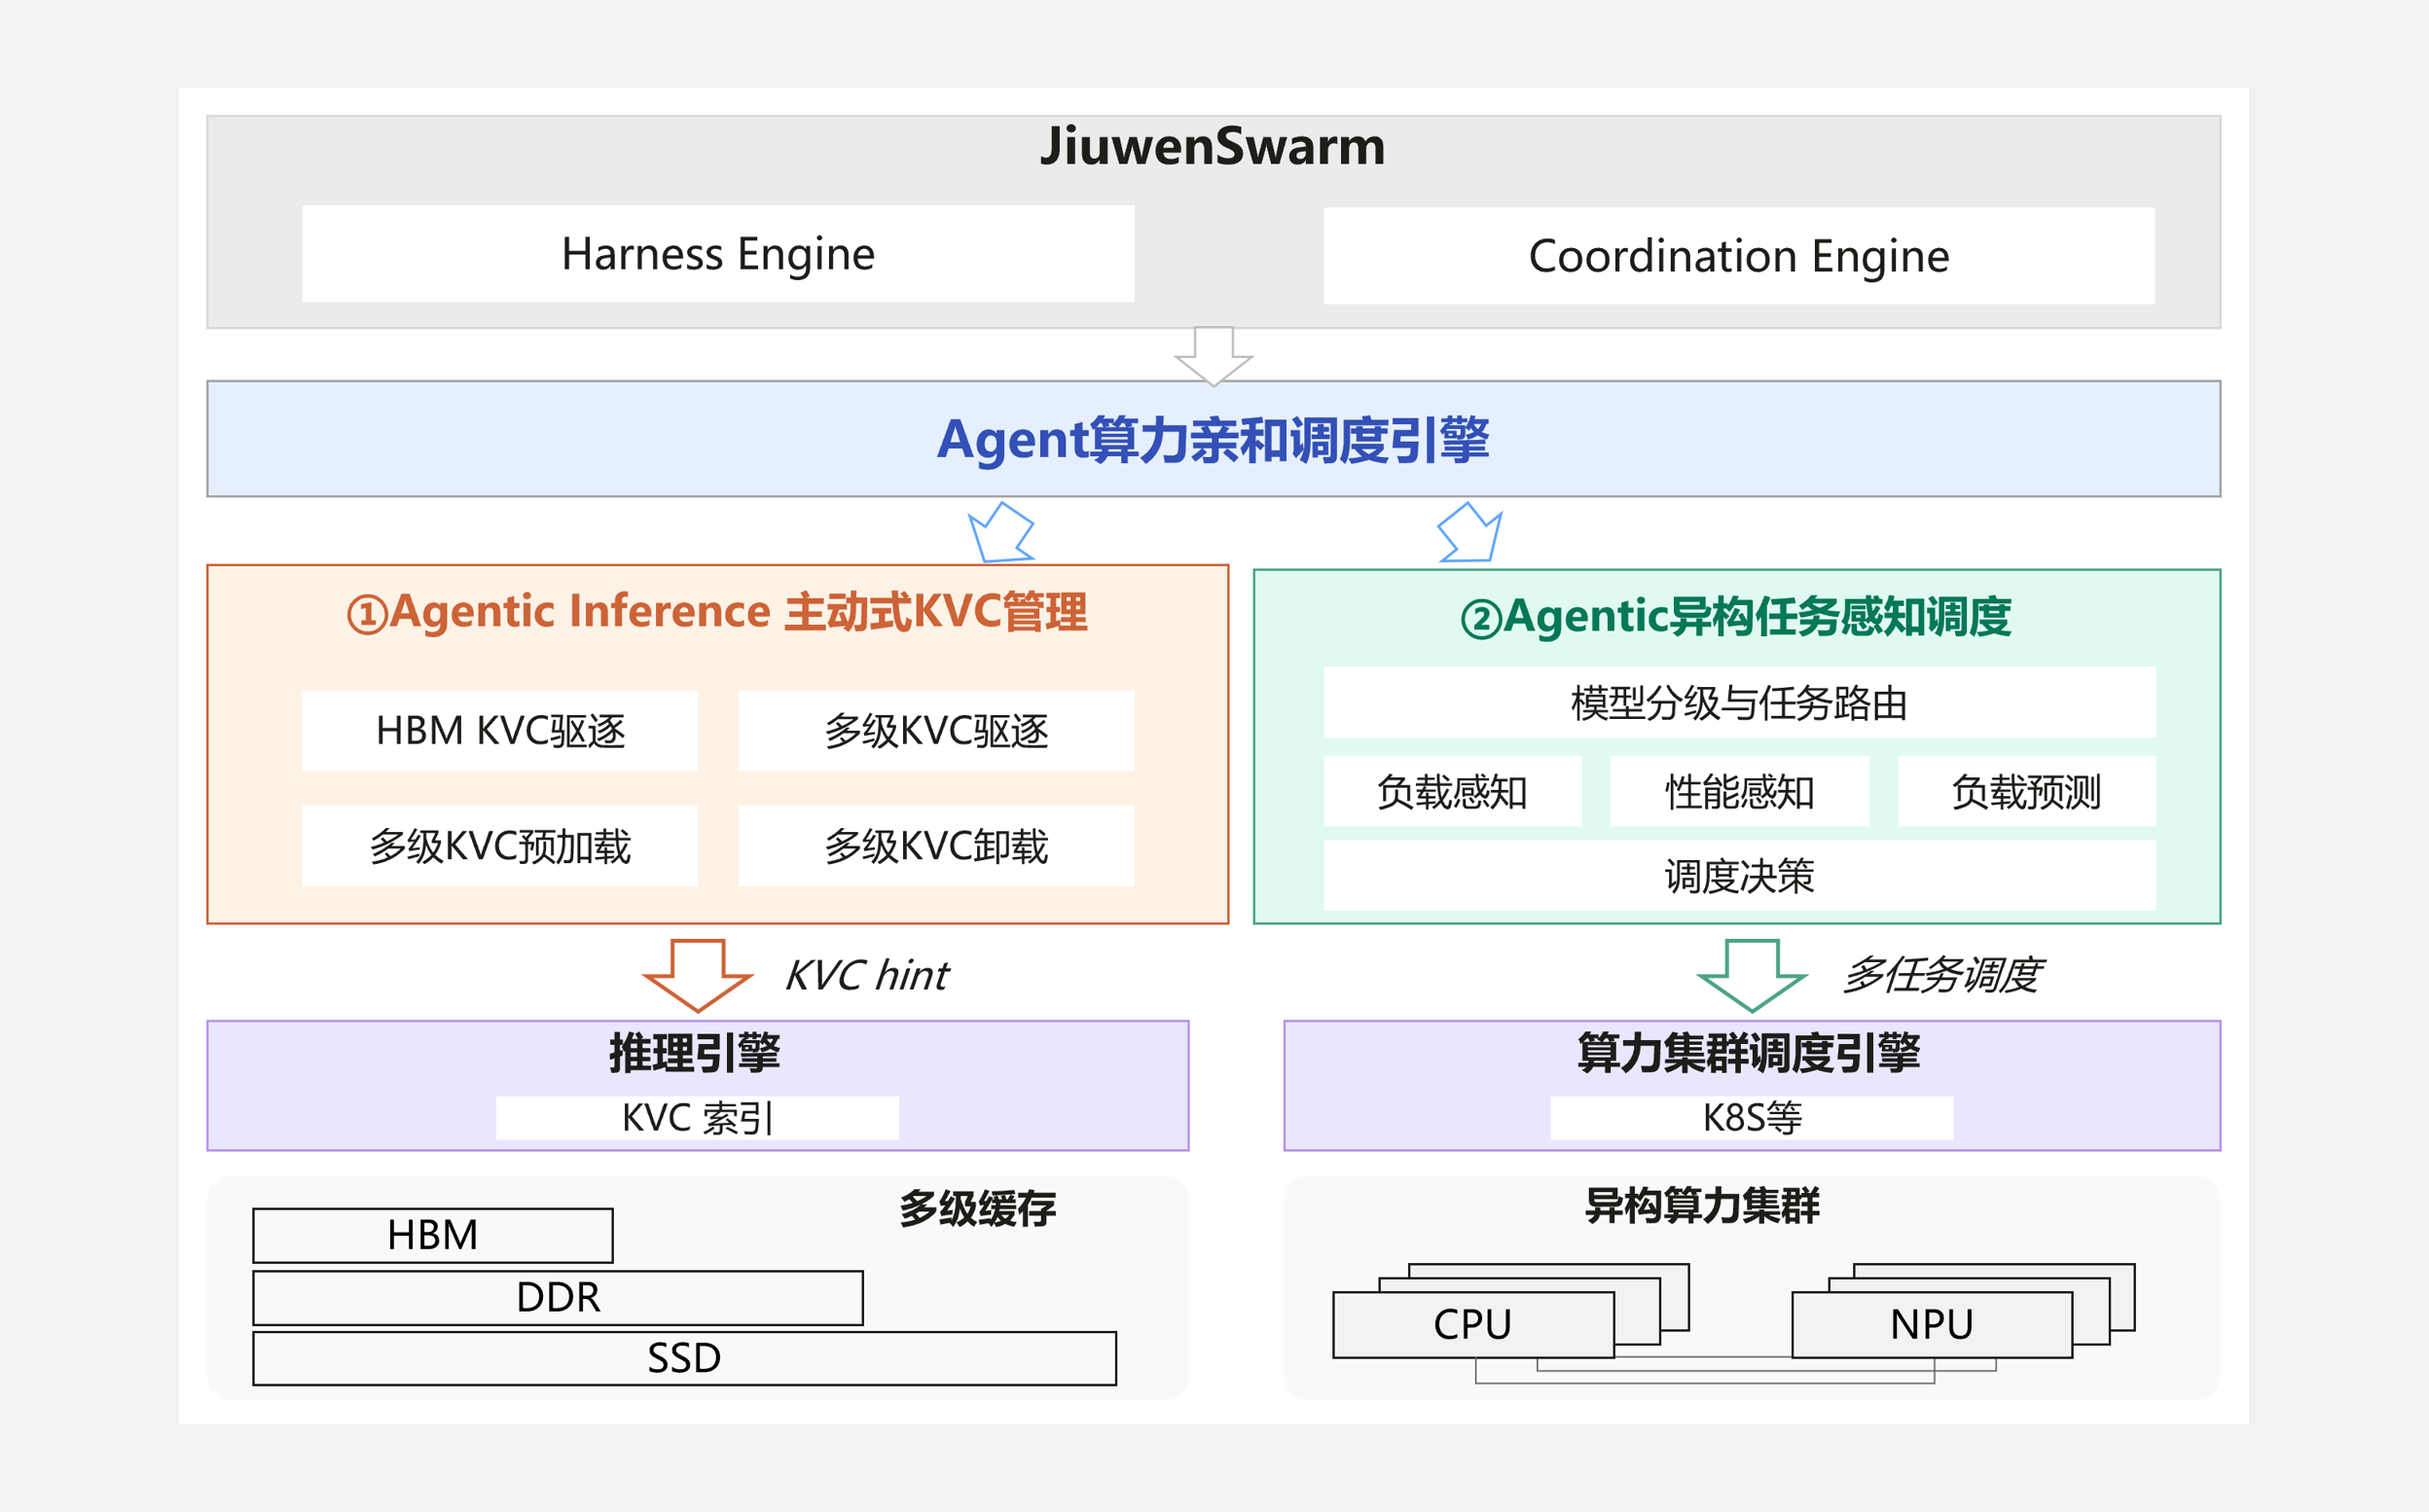This screenshot has width=2429, height=1512.
Task: Select the K8S等 box
Action: tap(1752, 1118)
